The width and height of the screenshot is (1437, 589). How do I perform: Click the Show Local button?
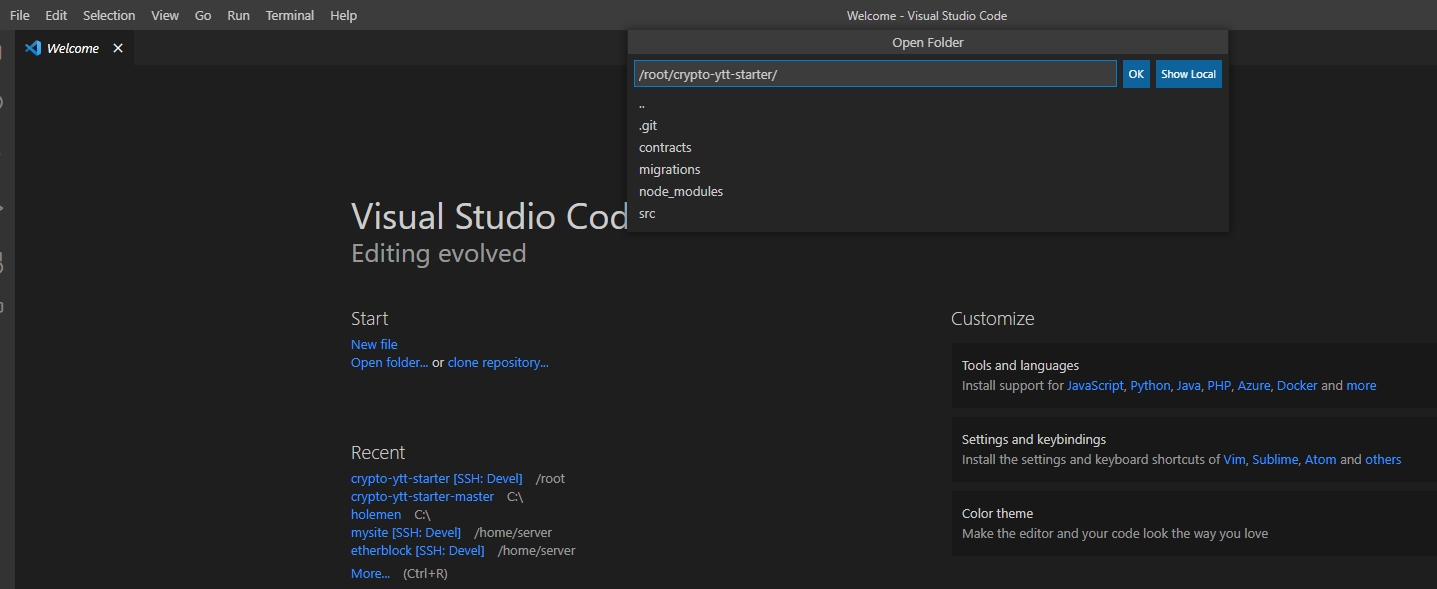point(1188,74)
